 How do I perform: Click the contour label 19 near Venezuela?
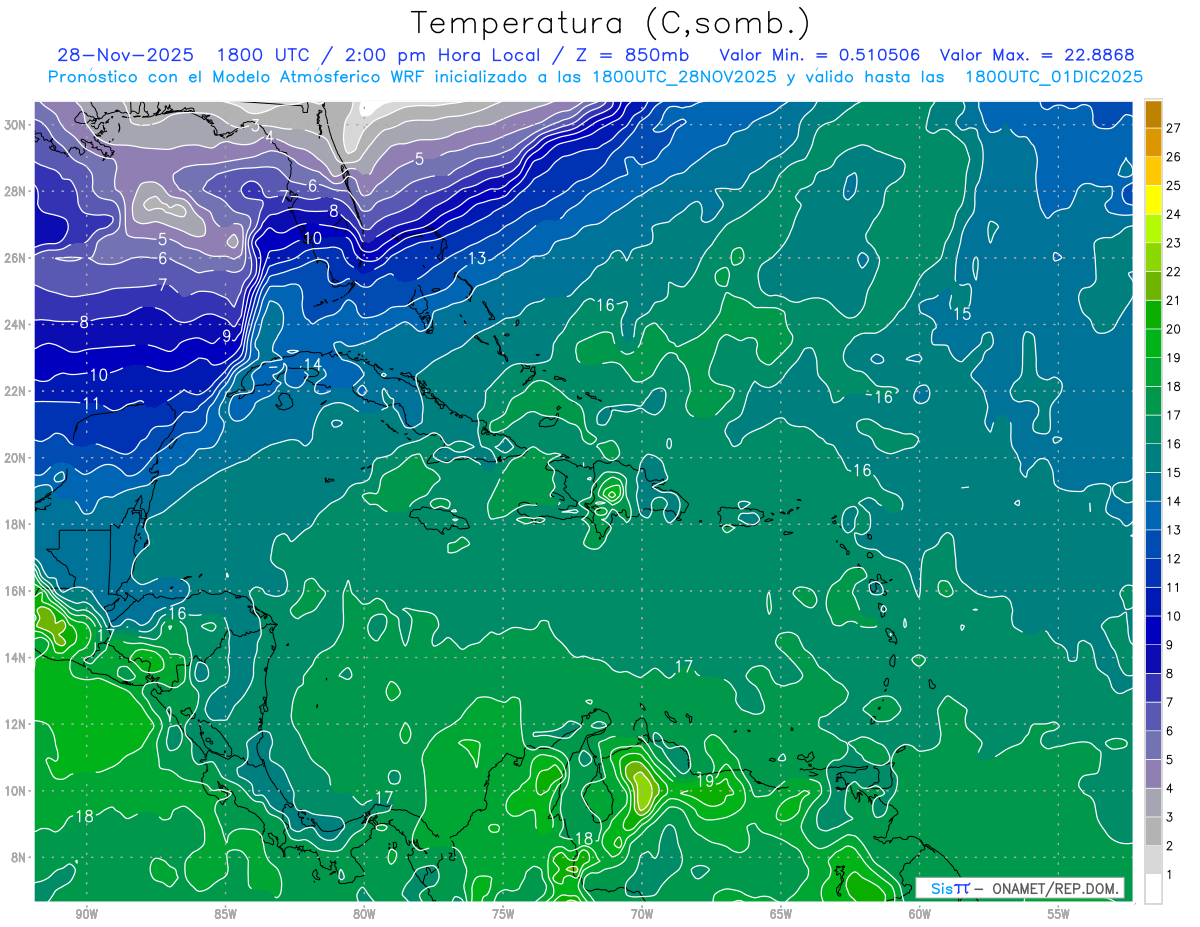705,780
